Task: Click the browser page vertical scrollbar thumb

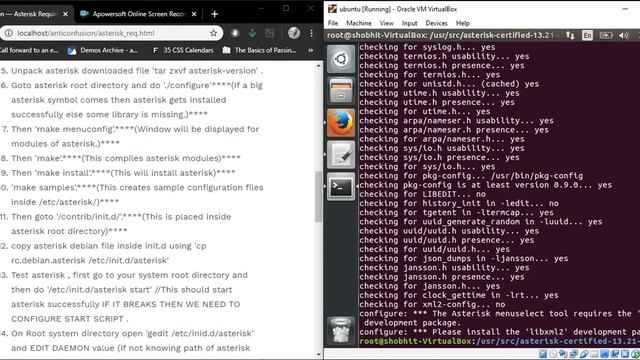Action: click(x=318, y=197)
